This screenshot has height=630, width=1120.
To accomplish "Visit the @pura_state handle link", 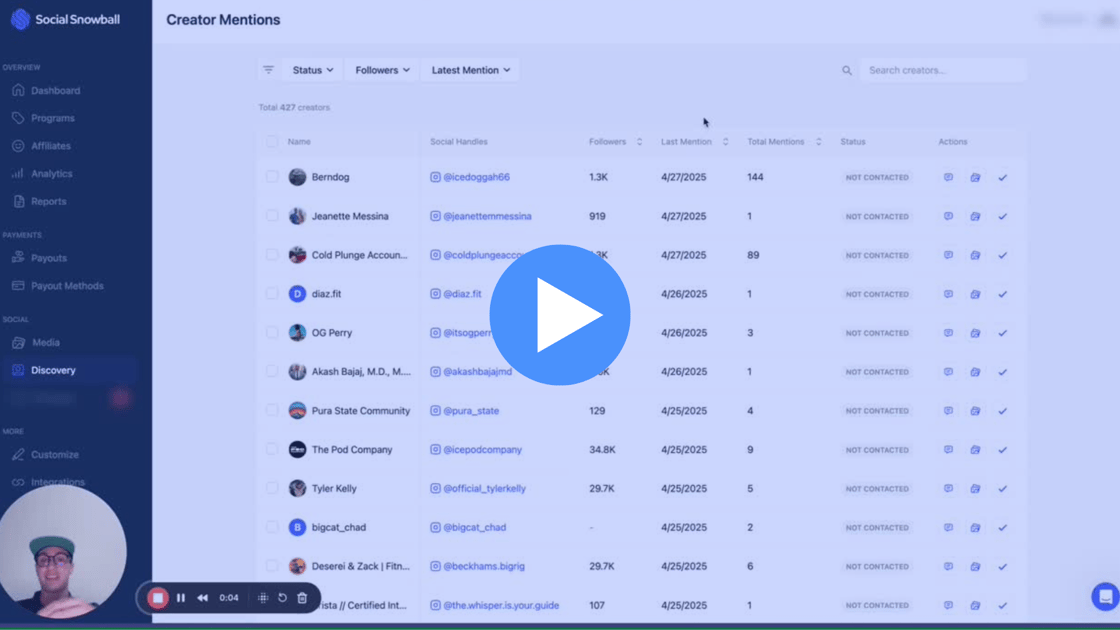I will coord(471,411).
